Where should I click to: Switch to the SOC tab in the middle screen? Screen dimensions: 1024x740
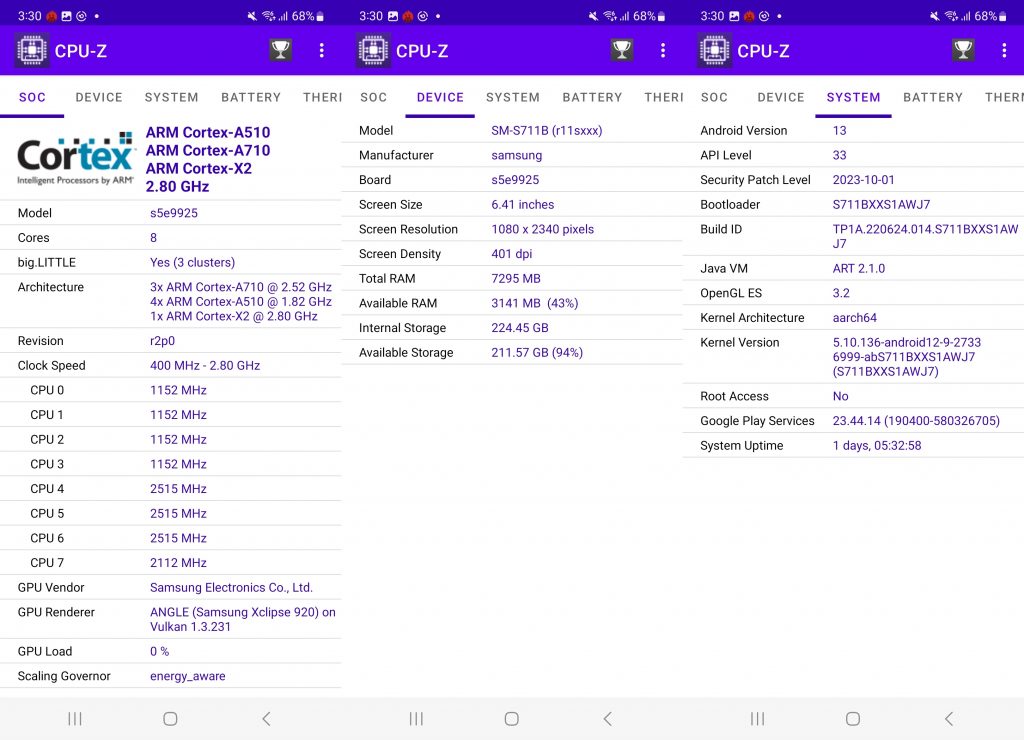point(374,97)
